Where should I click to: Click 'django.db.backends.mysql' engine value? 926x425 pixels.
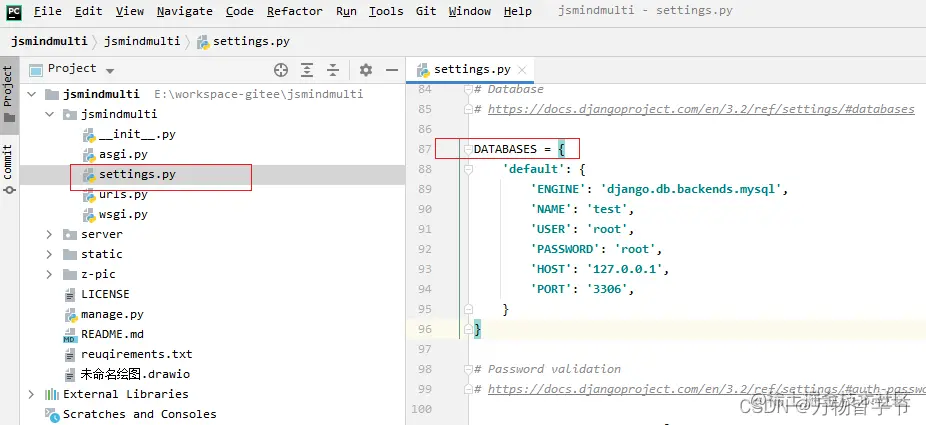pos(692,189)
